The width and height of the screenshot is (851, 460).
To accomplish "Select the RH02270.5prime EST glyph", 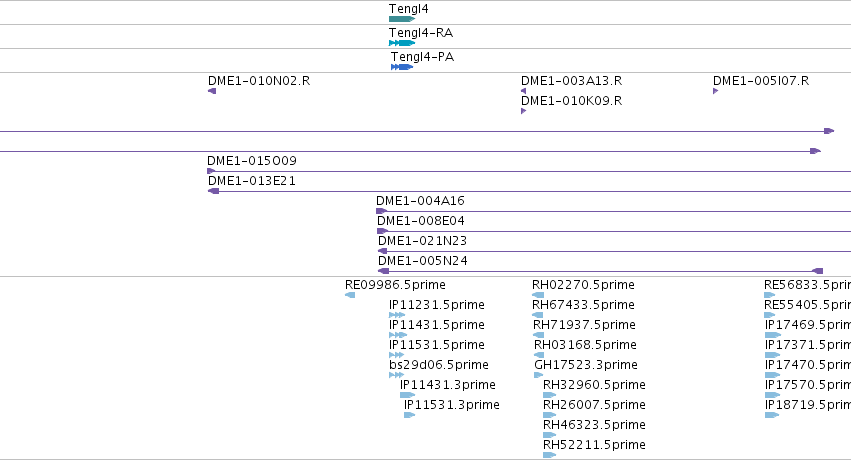I will point(538,295).
